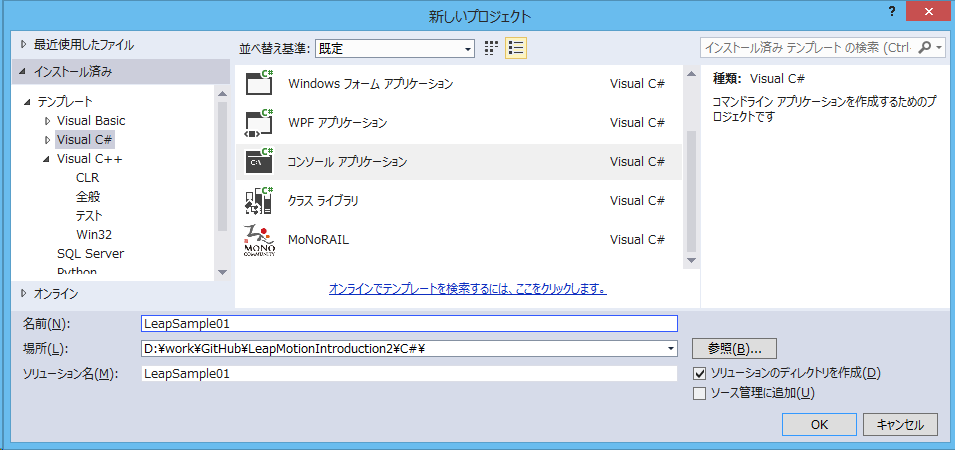Select SQL Server in template tree
This screenshot has width=955, height=450.
point(90,253)
